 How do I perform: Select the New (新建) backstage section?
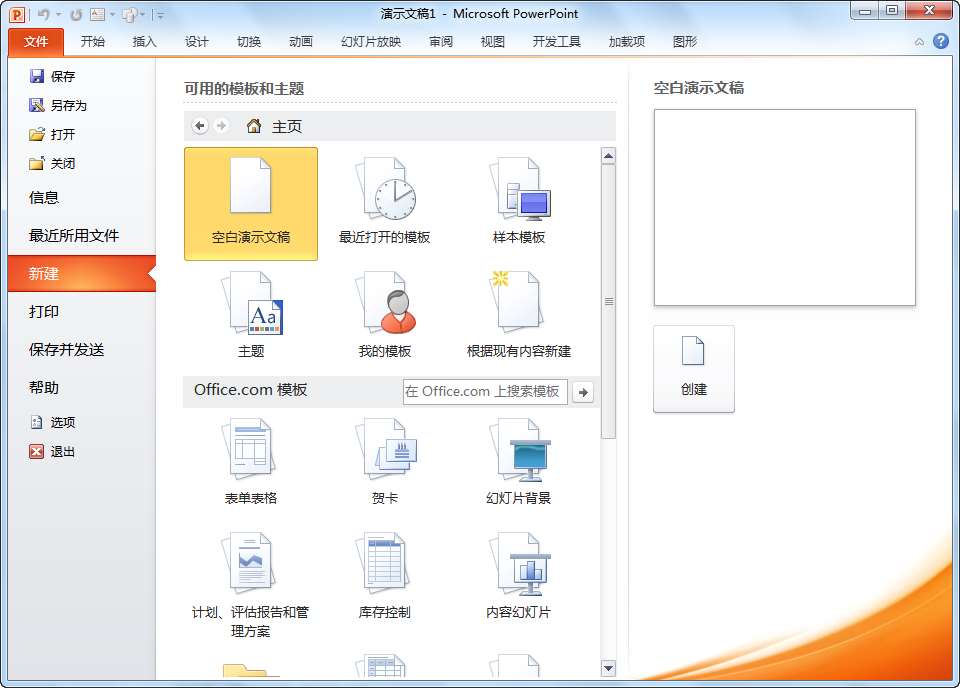pos(82,274)
